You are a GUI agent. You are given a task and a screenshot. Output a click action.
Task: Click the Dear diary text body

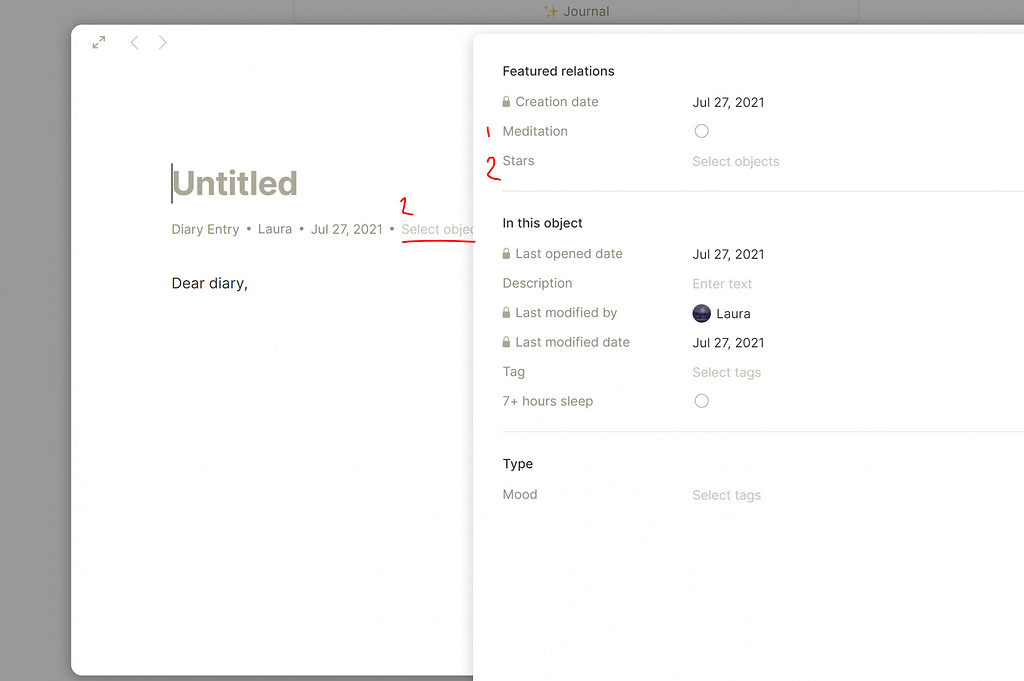pyautogui.click(x=209, y=283)
